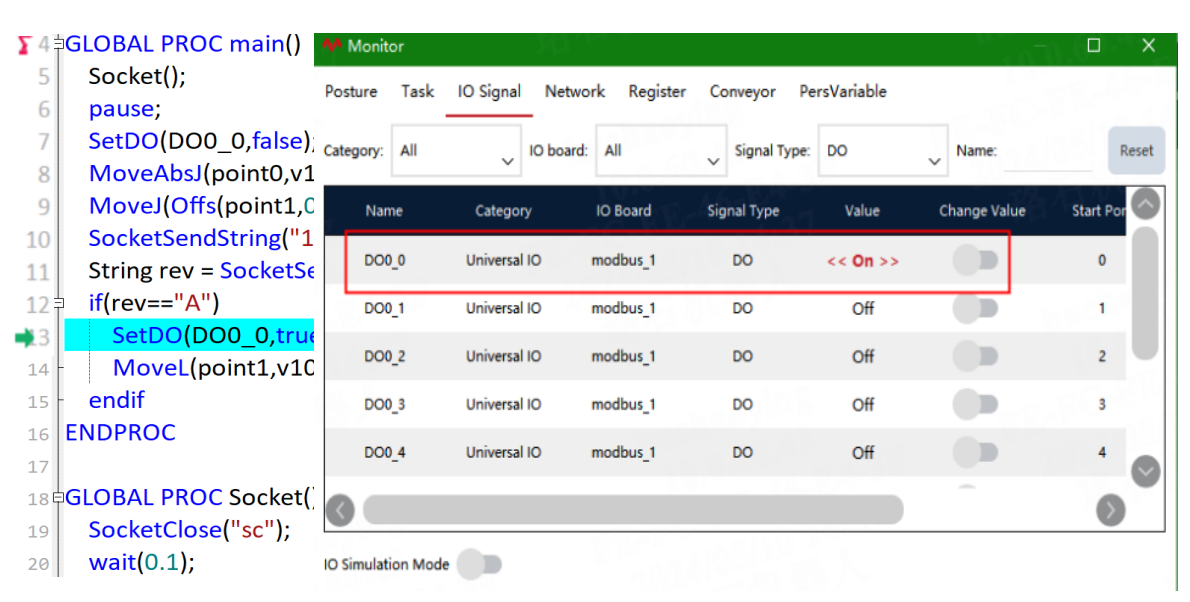Open the Signal Type DO dropdown
Image resolution: width=1190 pixels, height=602 pixels.
pyautogui.click(x=883, y=150)
